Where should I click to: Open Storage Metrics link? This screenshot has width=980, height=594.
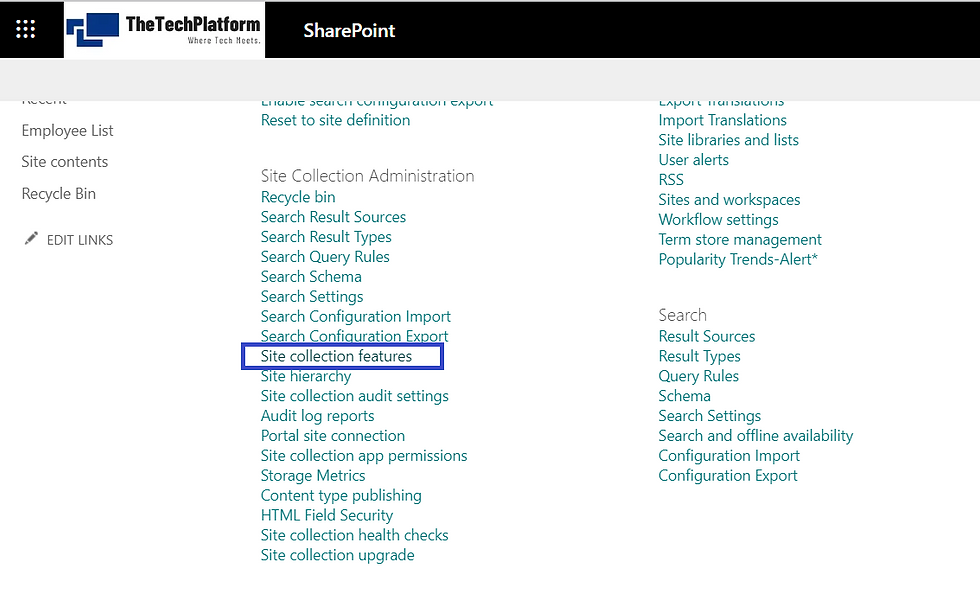tap(312, 476)
